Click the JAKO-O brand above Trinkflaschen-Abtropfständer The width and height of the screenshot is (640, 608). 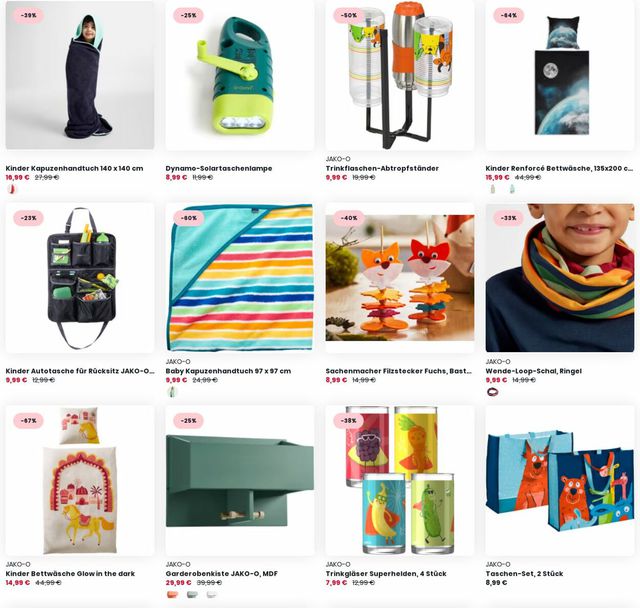338,159
